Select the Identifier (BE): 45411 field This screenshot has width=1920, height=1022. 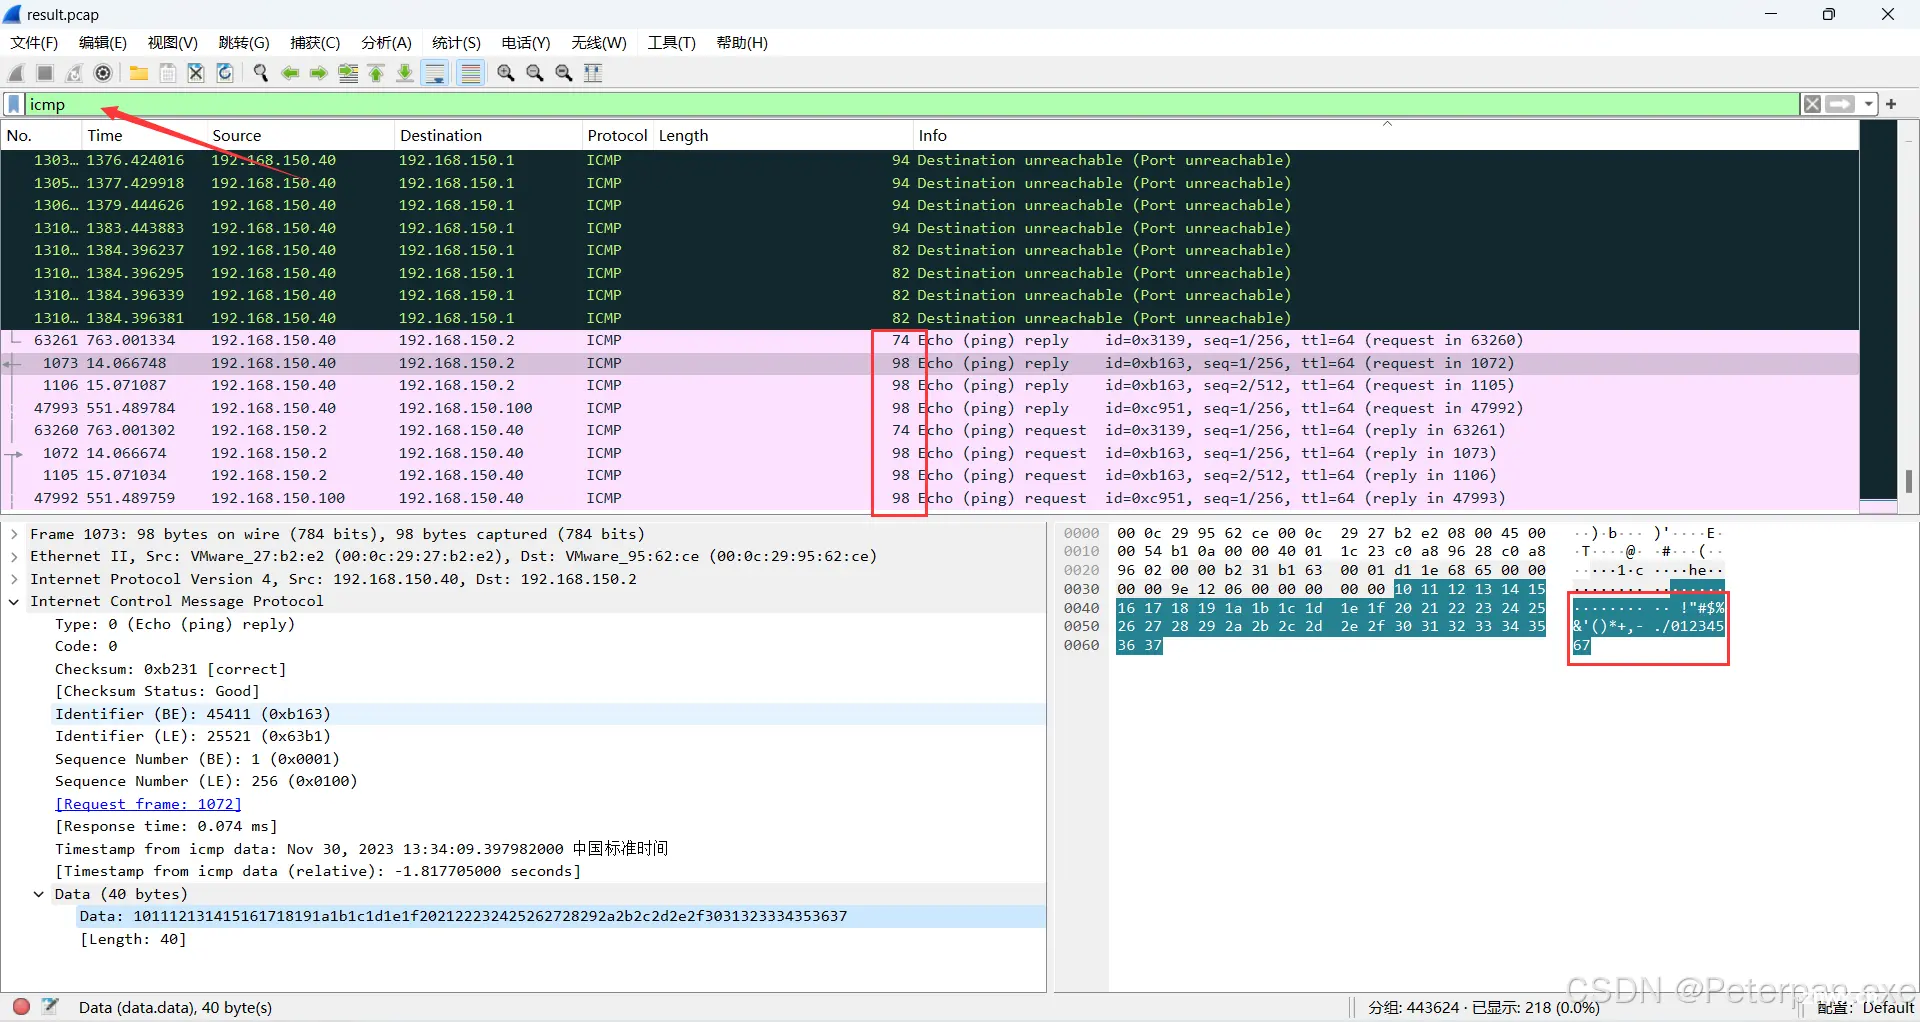click(x=193, y=714)
